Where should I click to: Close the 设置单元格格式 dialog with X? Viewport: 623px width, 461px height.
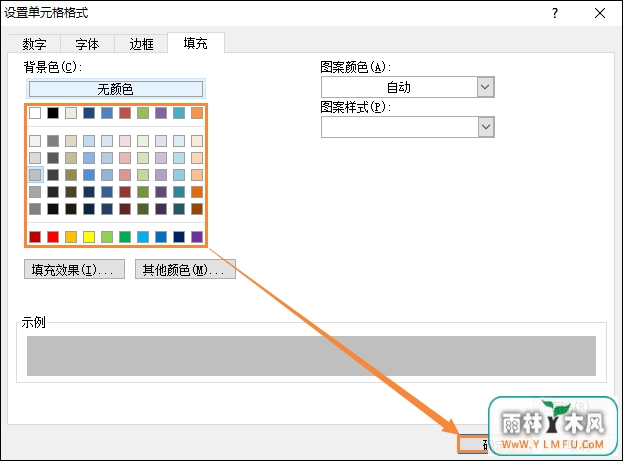pos(600,13)
